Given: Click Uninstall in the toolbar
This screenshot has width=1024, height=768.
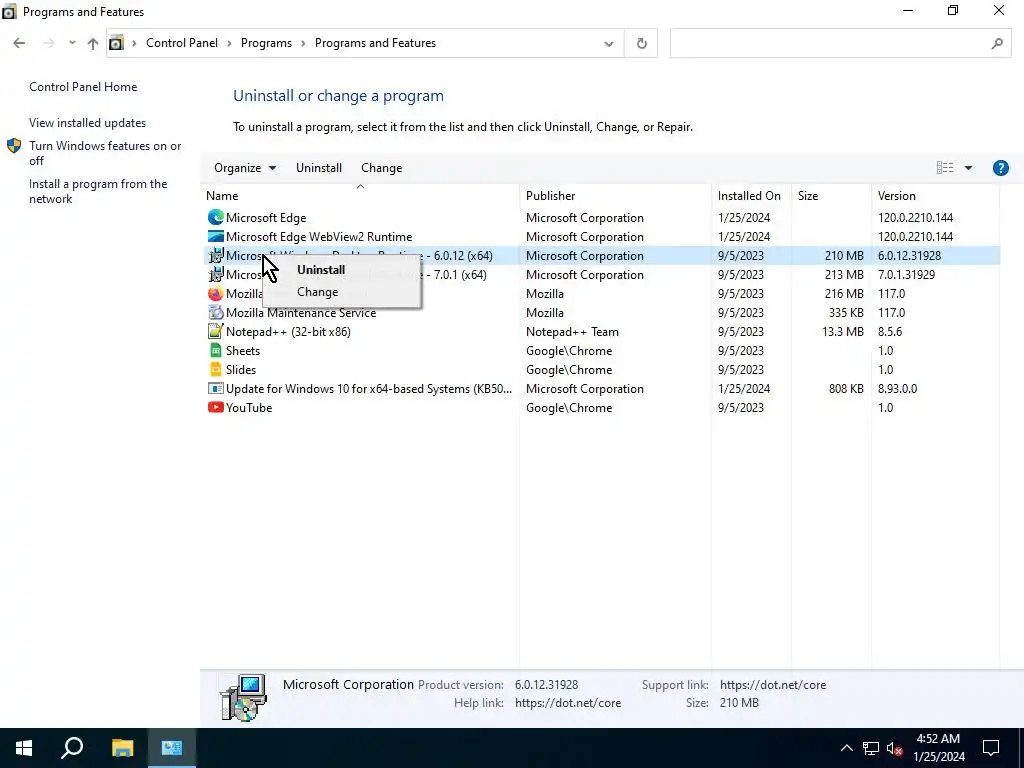Looking at the screenshot, I should pyautogui.click(x=319, y=168).
